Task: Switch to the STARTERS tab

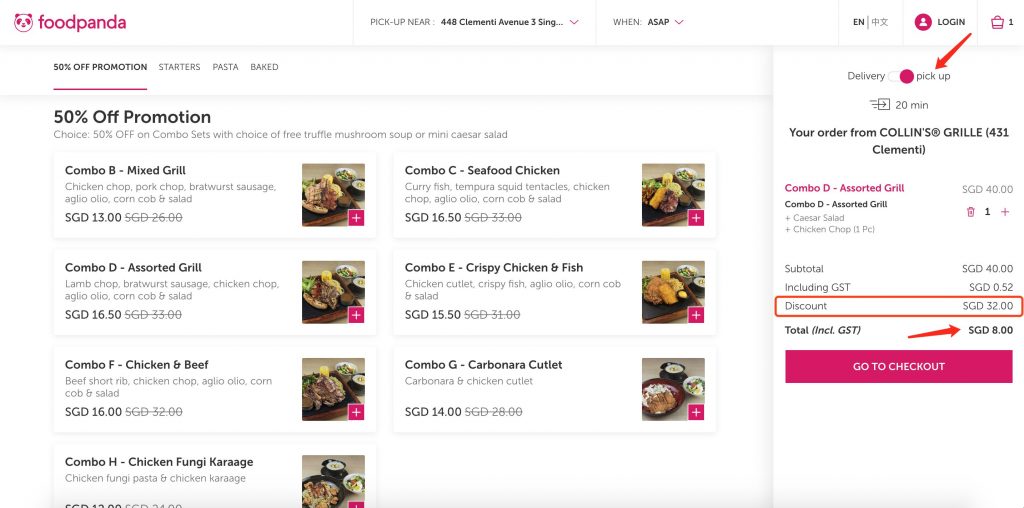Action: [179, 67]
